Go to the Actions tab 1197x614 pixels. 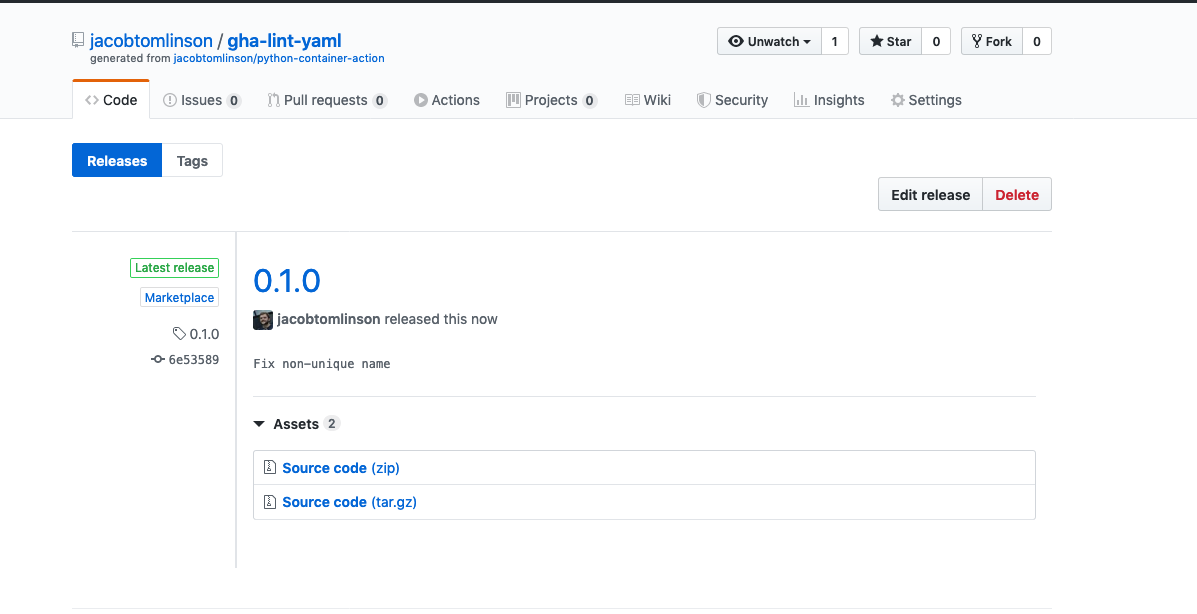pyautogui.click(x=446, y=100)
